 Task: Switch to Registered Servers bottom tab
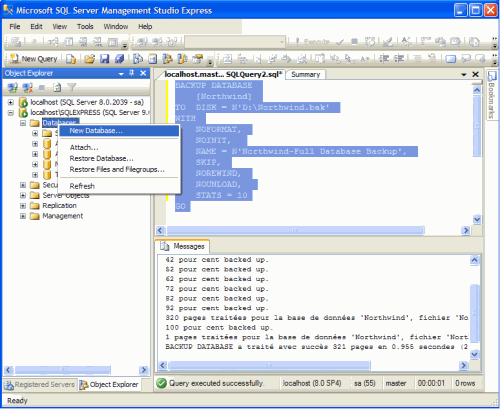coord(40,385)
